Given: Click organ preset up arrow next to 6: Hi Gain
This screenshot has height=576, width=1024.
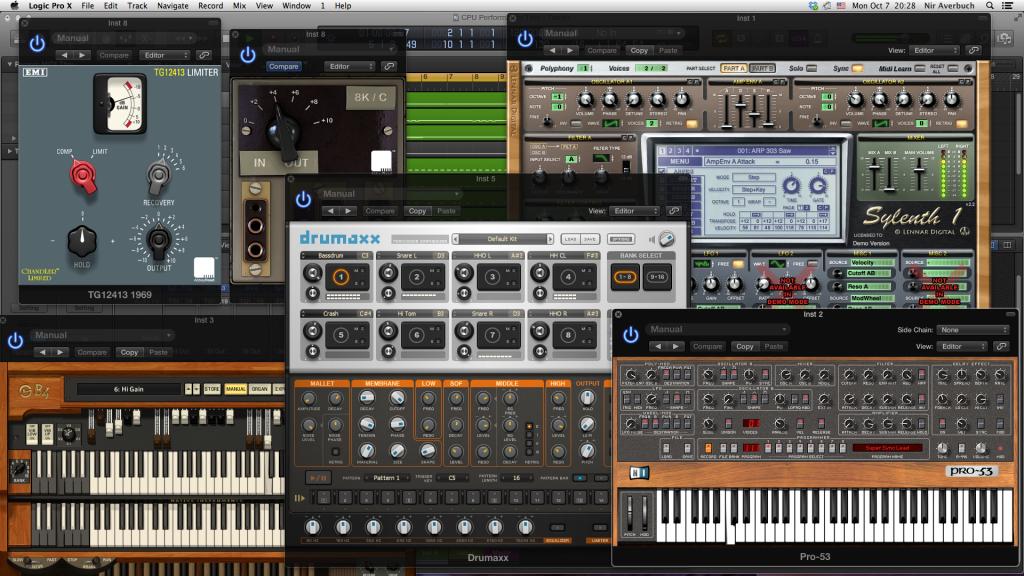Looking at the screenshot, I should point(188,389).
